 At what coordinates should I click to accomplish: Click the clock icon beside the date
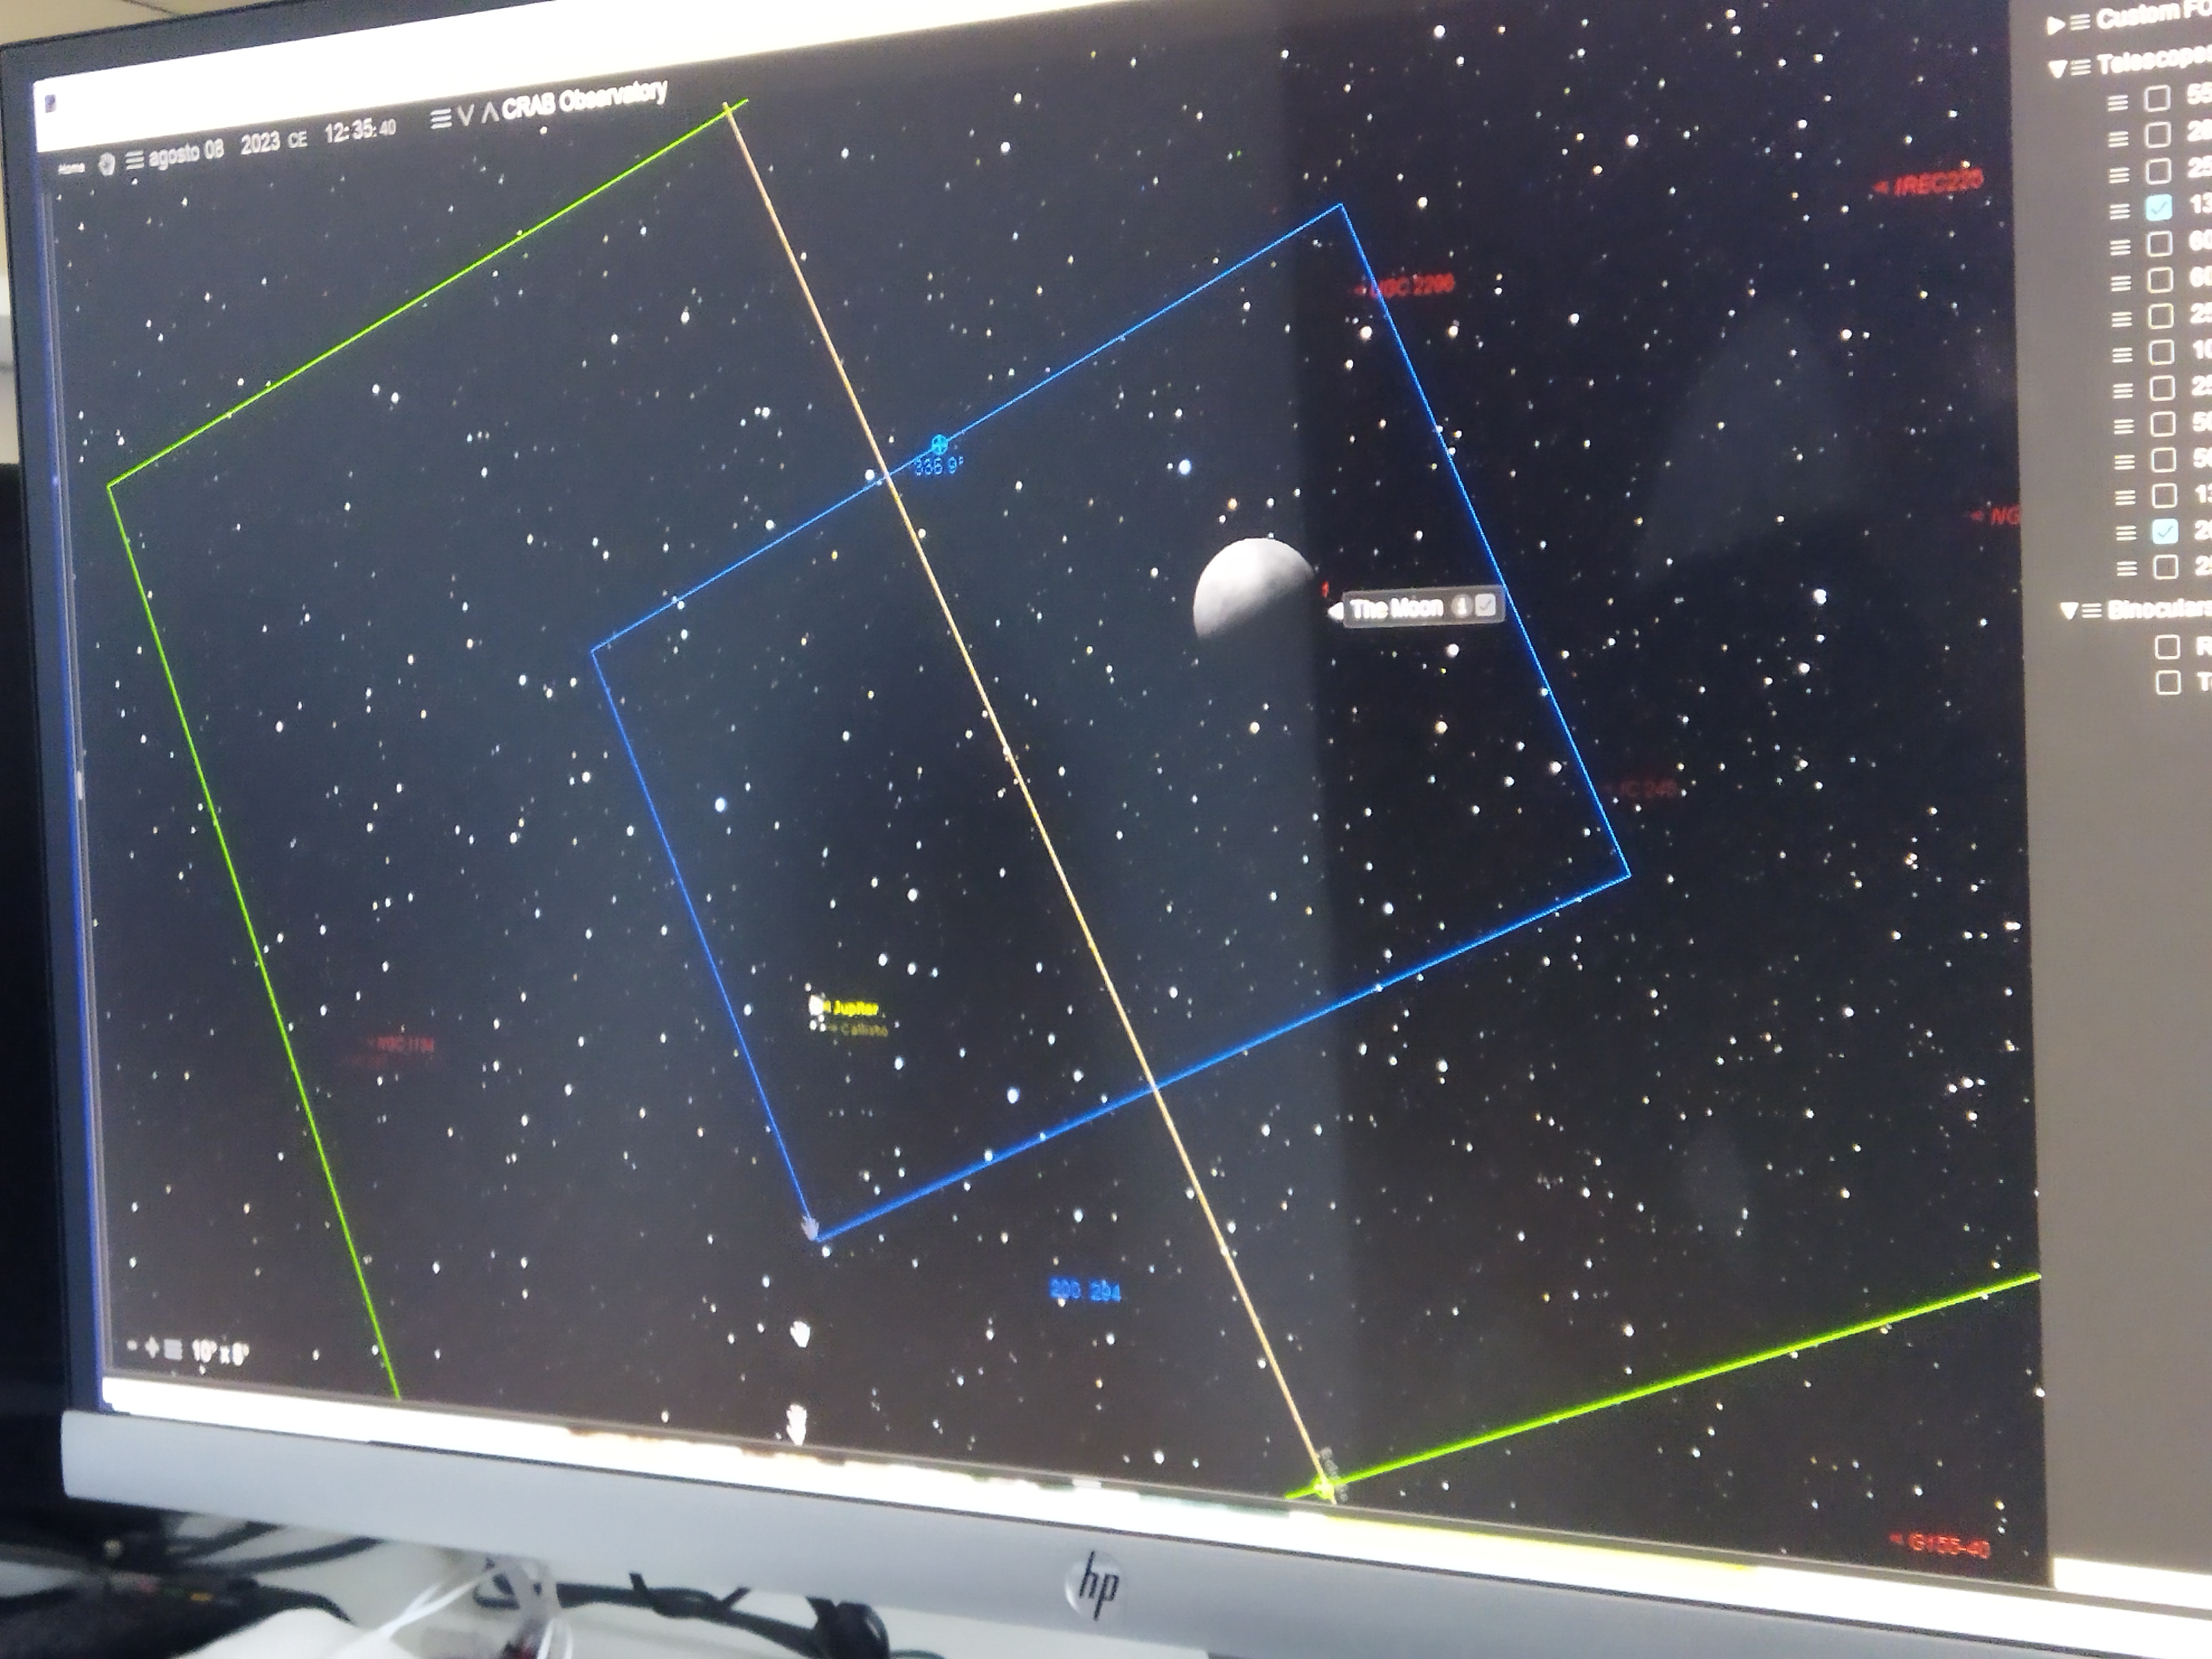(107, 165)
